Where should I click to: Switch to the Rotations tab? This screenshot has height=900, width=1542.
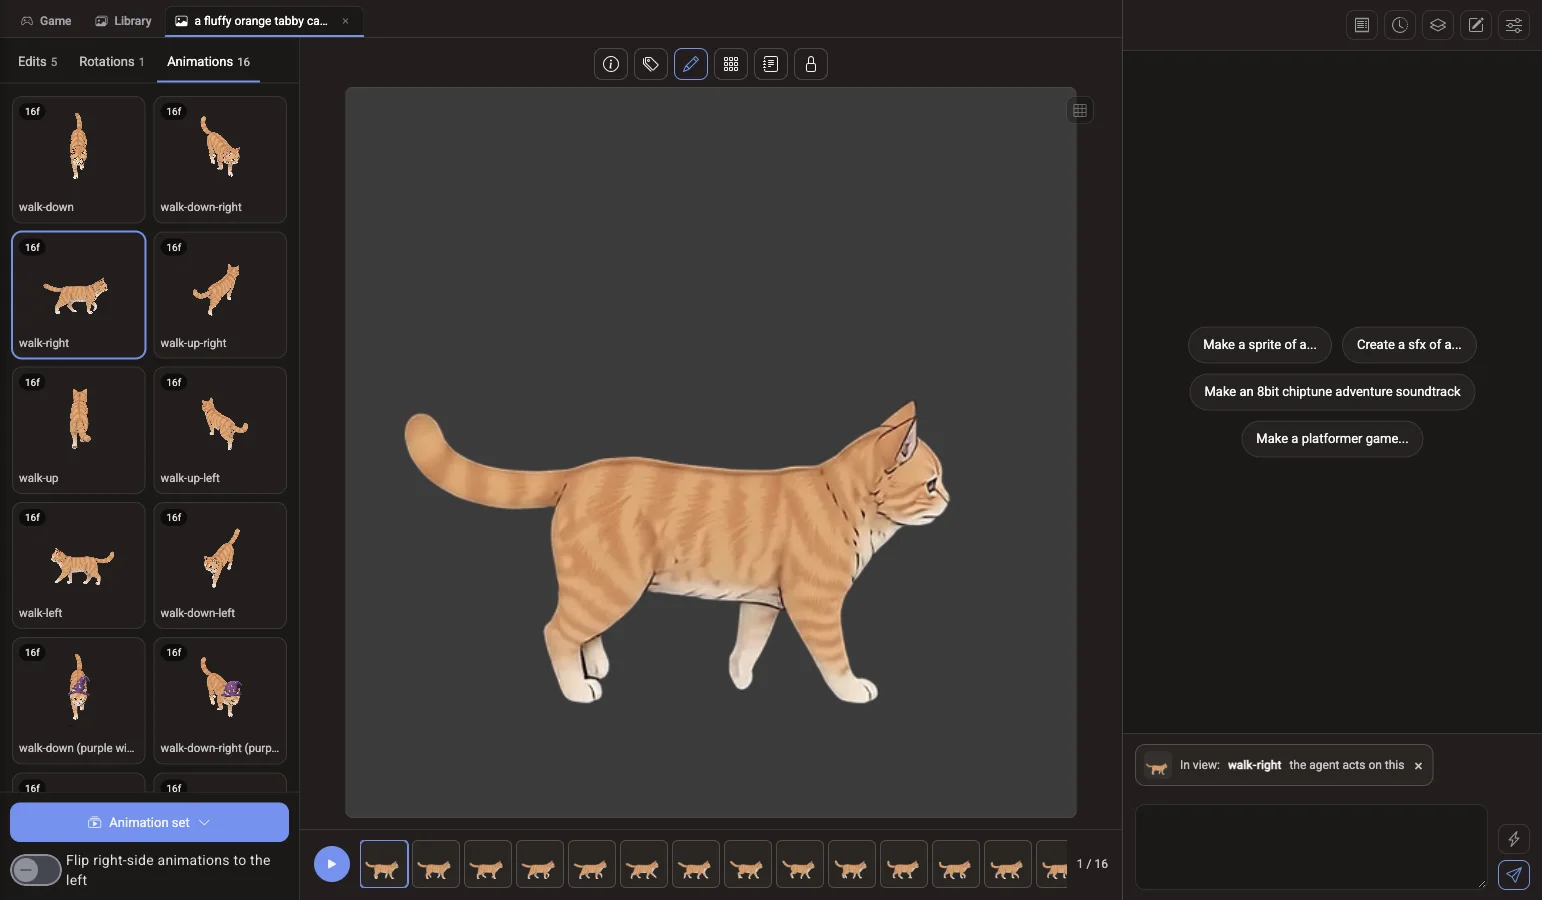coord(111,62)
